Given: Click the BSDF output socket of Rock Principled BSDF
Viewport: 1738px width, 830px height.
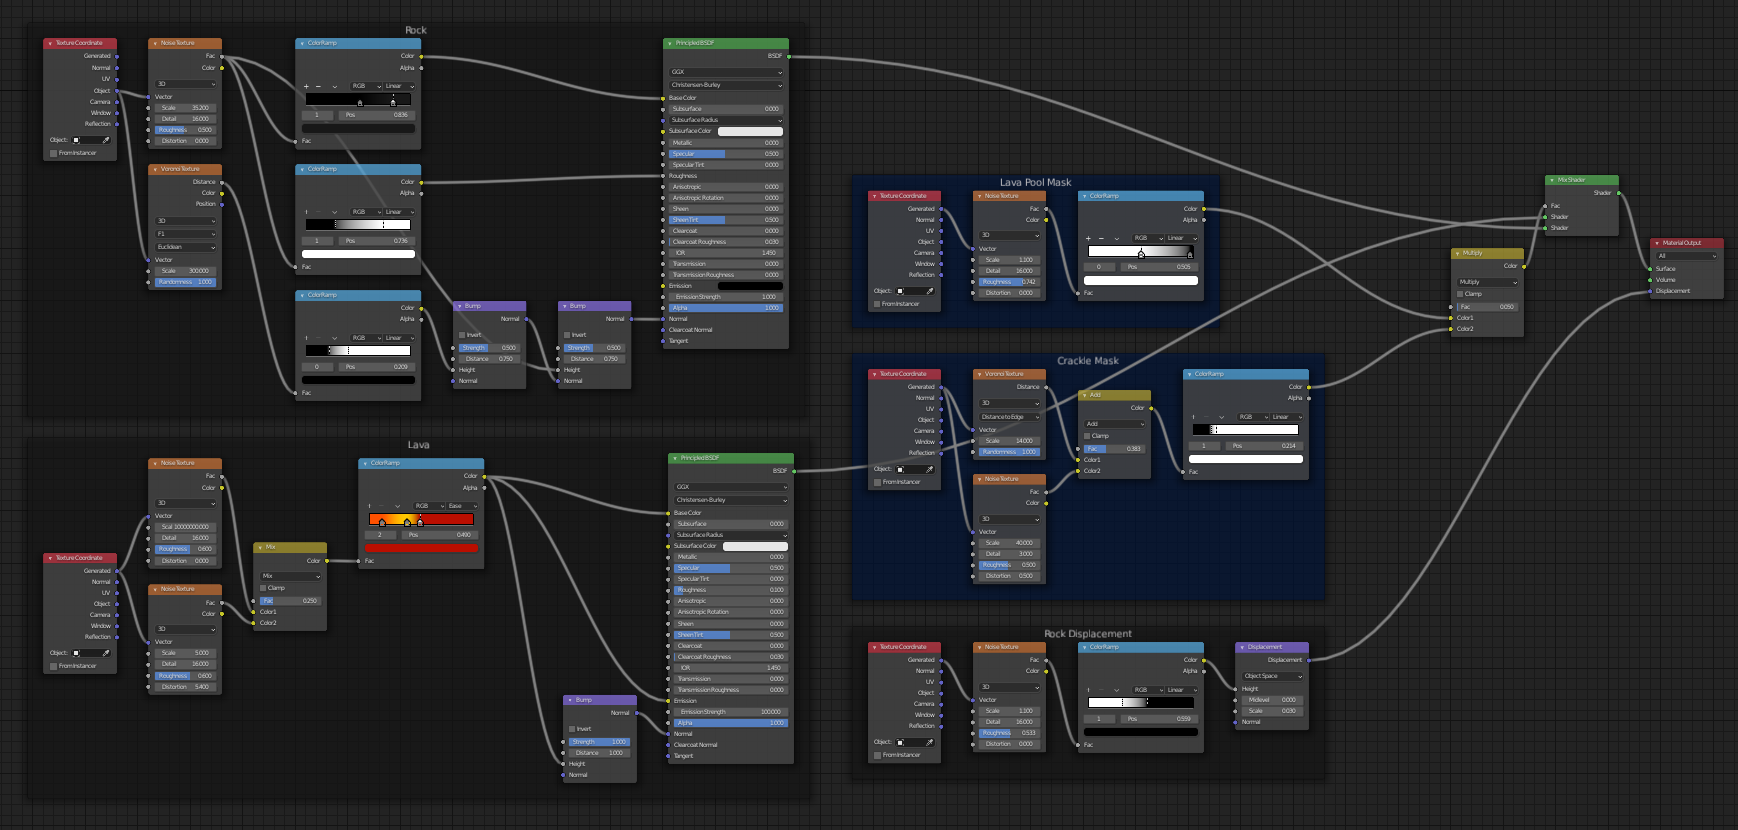Looking at the screenshot, I should tap(790, 56).
